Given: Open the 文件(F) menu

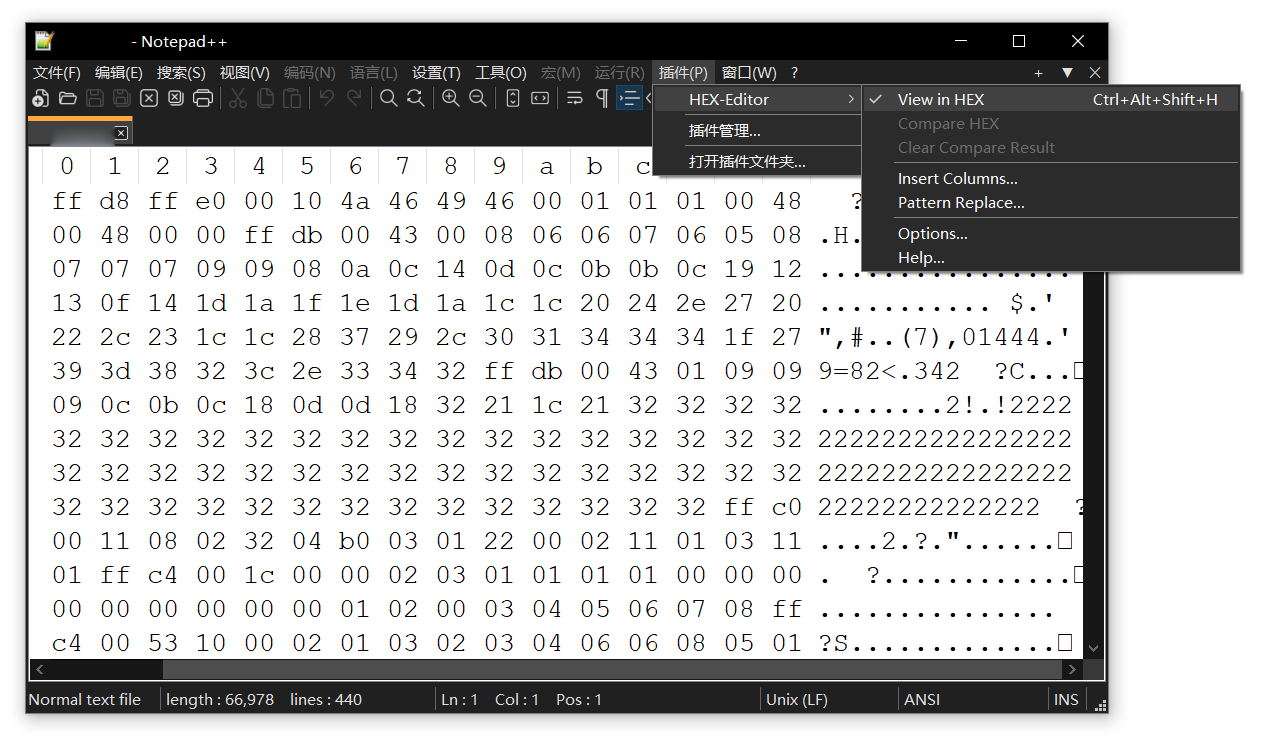Looking at the screenshot, I should tap(56, 73).
